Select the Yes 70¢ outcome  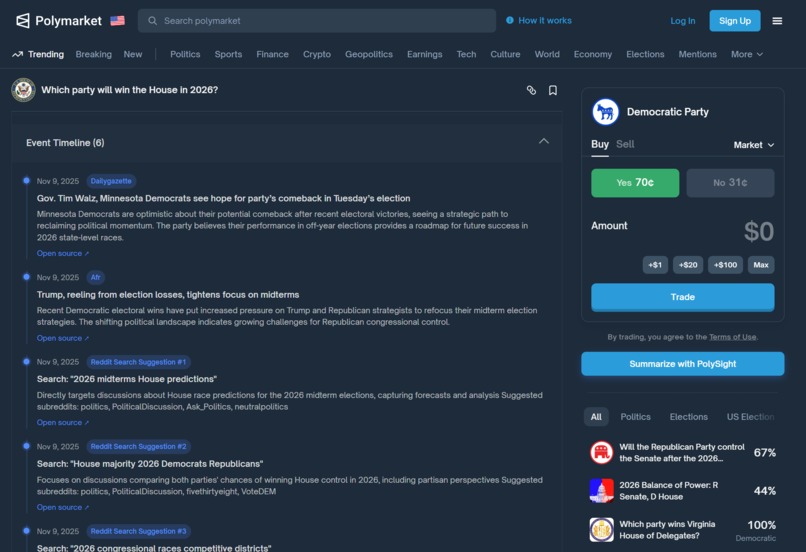click(x=635, y=183)
